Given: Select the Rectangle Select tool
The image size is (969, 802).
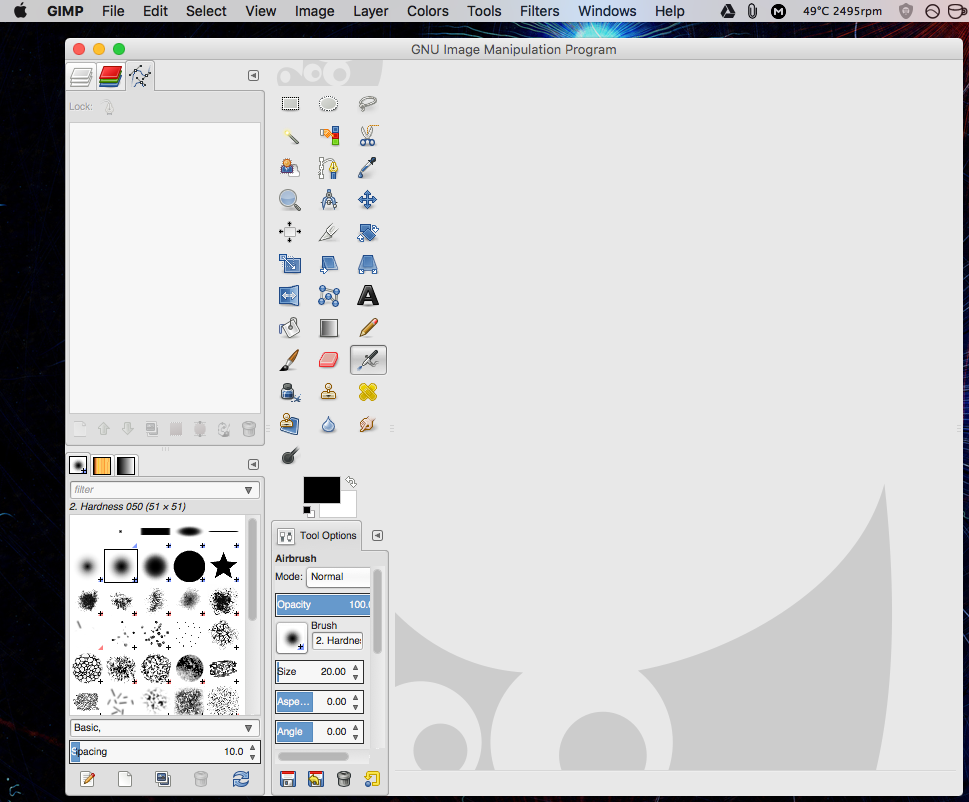Looking at the screenshot, I should click(x=290, y=104).
